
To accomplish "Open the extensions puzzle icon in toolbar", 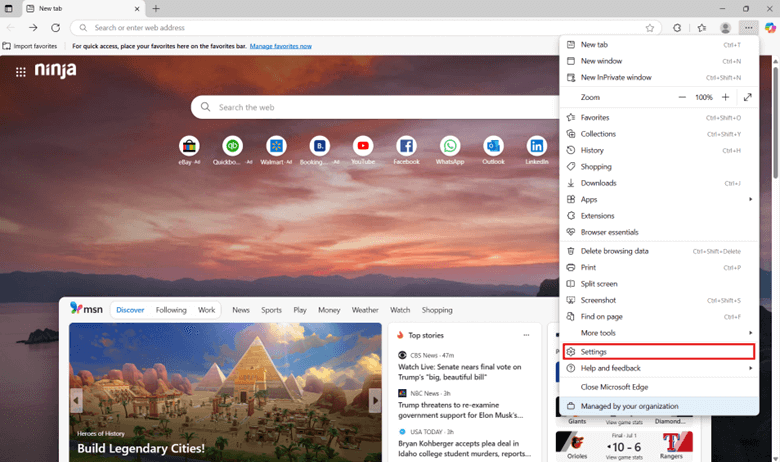I will (677, 28).
